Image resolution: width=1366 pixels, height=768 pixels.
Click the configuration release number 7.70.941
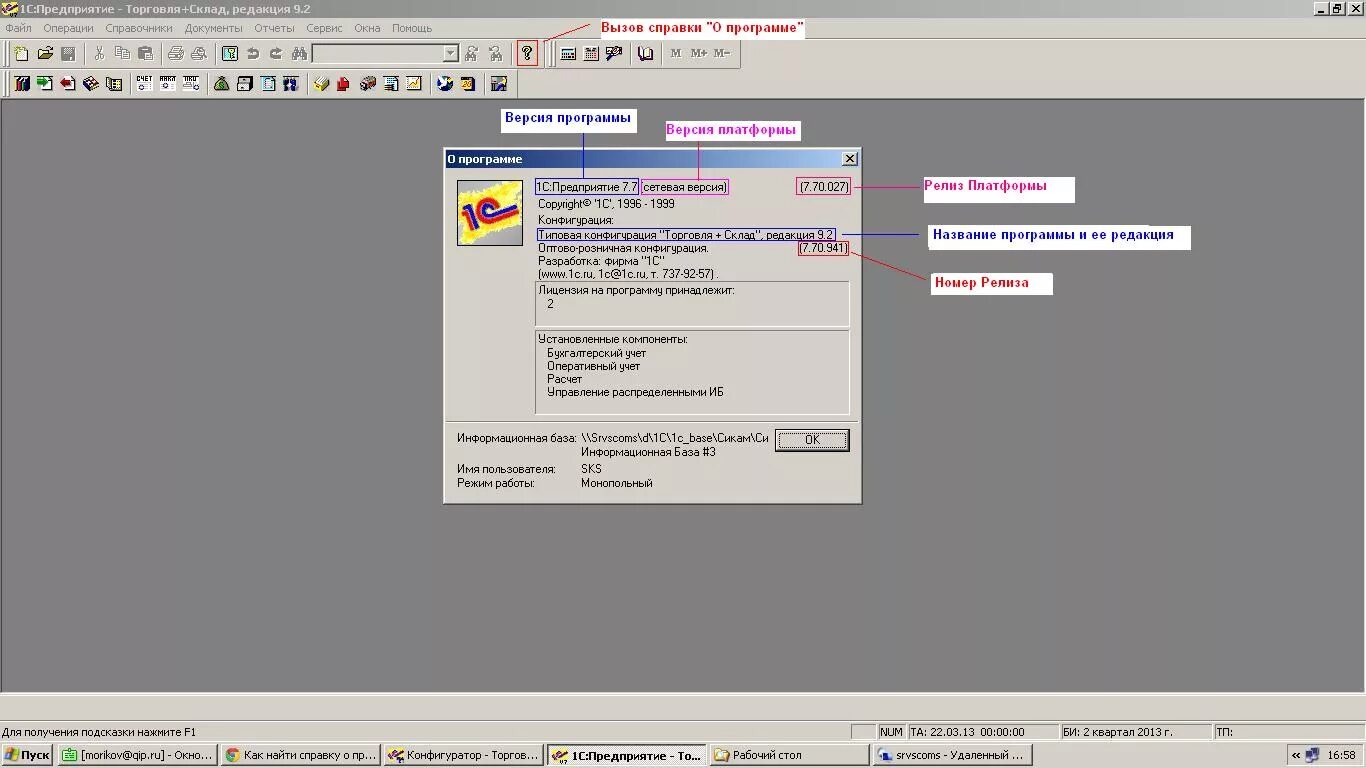[x=823, y=248]
